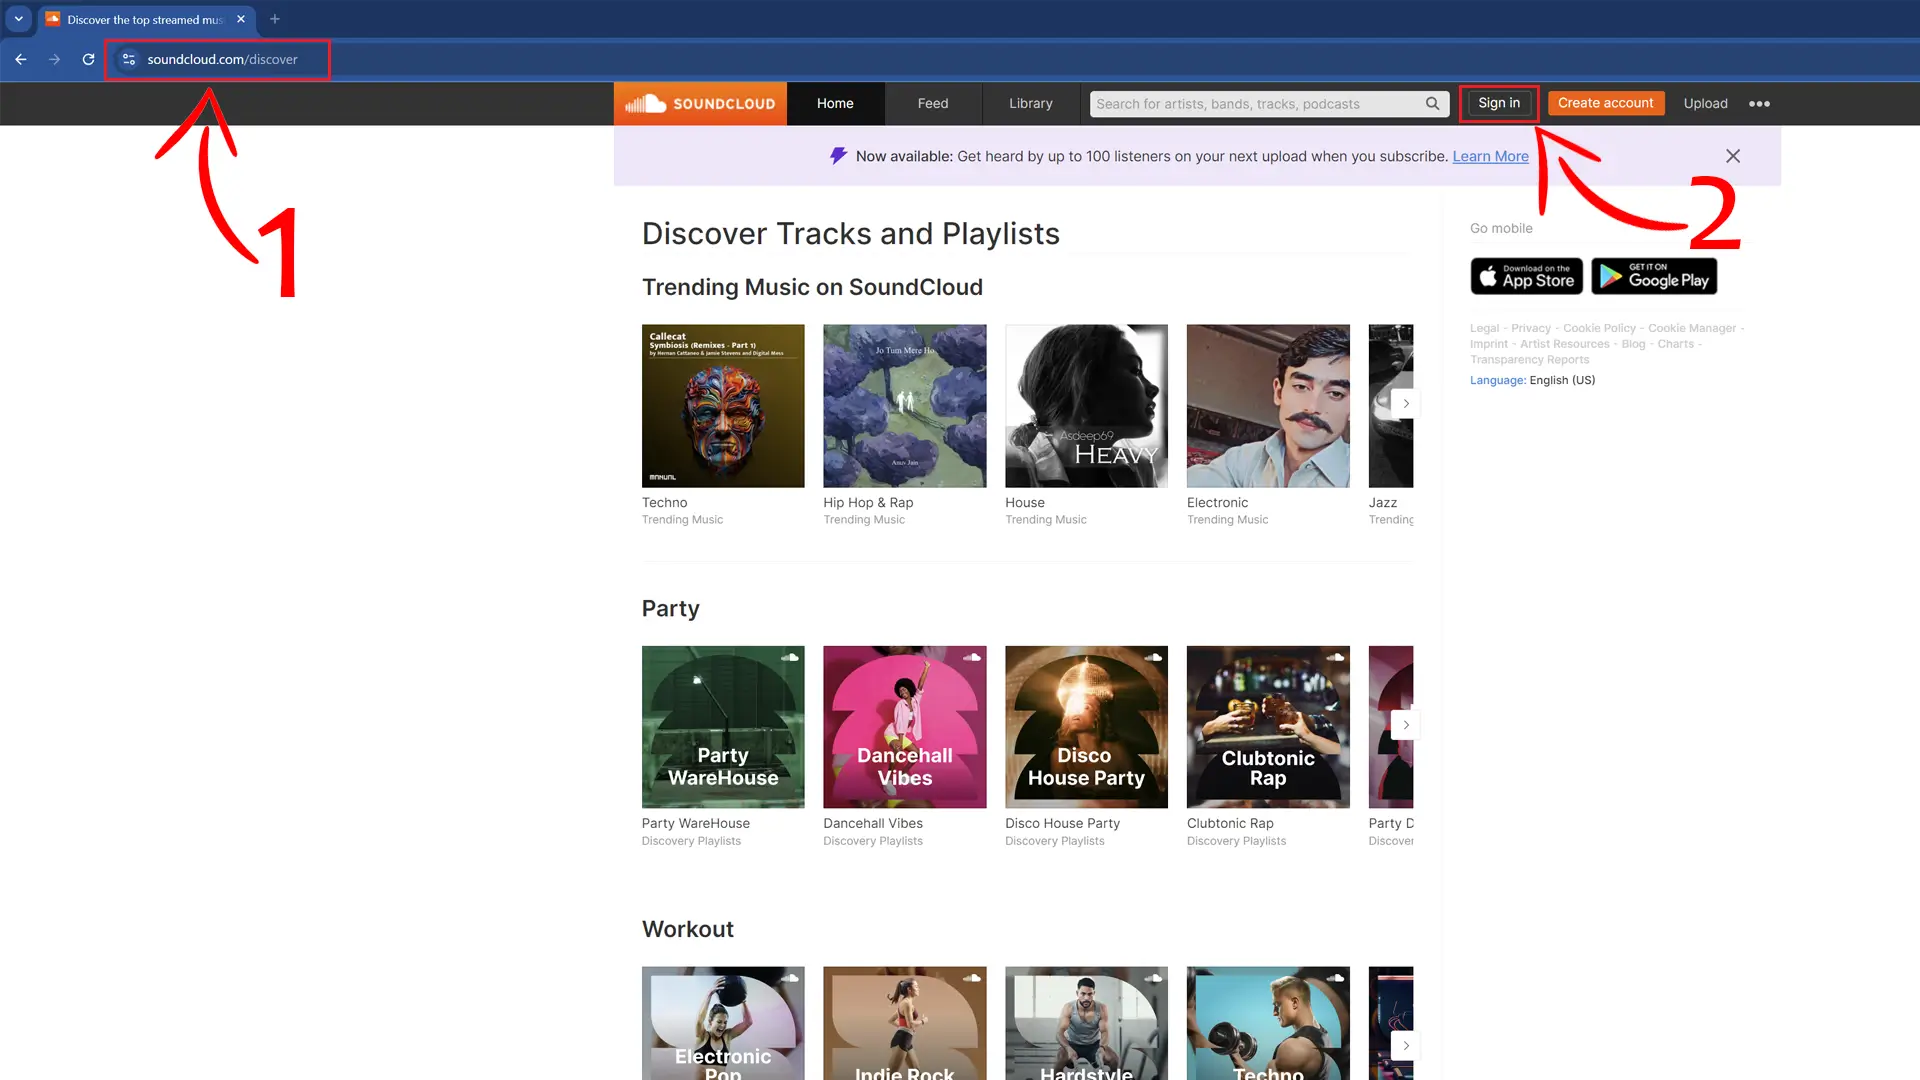This screenshot has height=1080, width=1920.
Task: Change the Language setting link
Action: click(1532, 381)
